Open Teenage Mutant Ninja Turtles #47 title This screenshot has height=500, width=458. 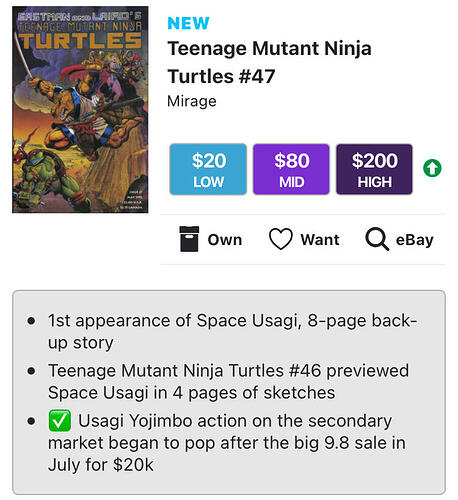269,62
